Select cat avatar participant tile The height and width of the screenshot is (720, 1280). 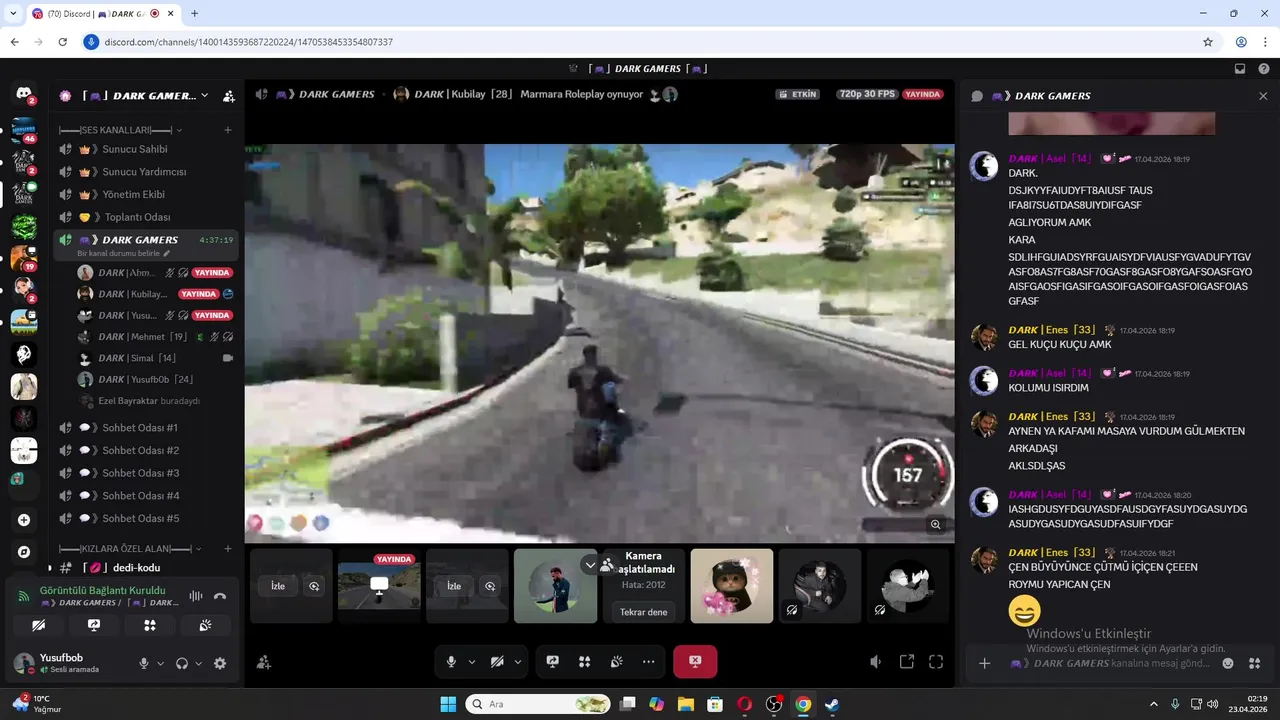click(732, 586)
